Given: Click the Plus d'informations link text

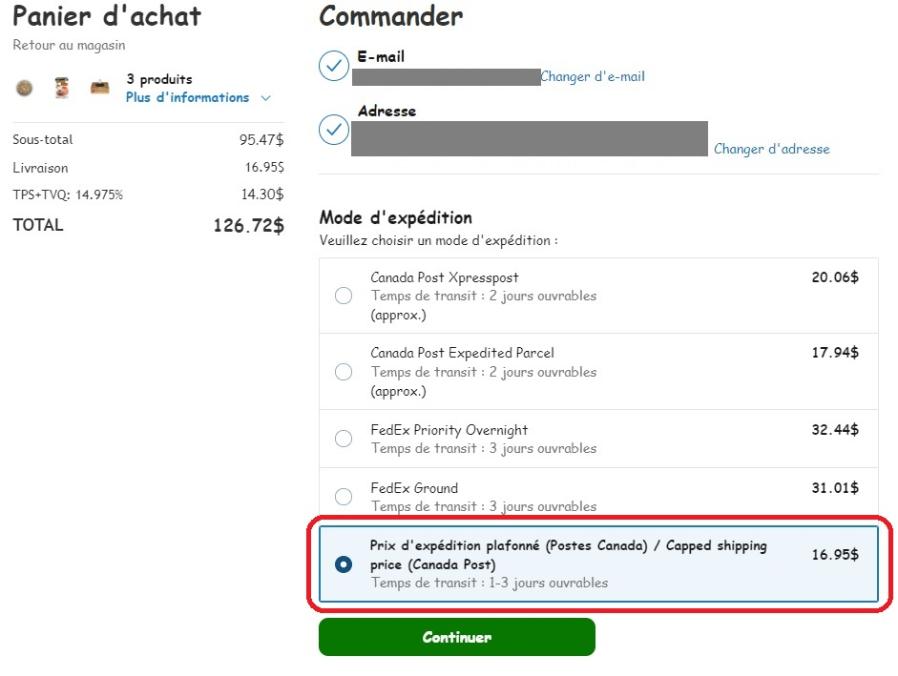Looking at the screenshot, I should (187, 97).
